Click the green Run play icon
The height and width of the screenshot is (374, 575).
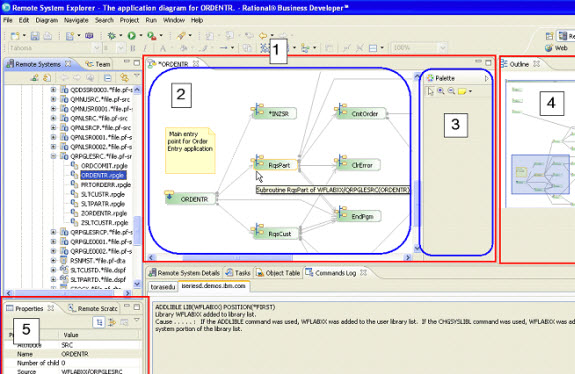(132, 36)
